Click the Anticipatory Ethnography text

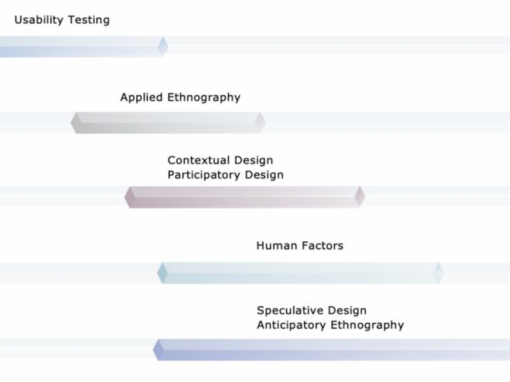[x=330, y=325]
